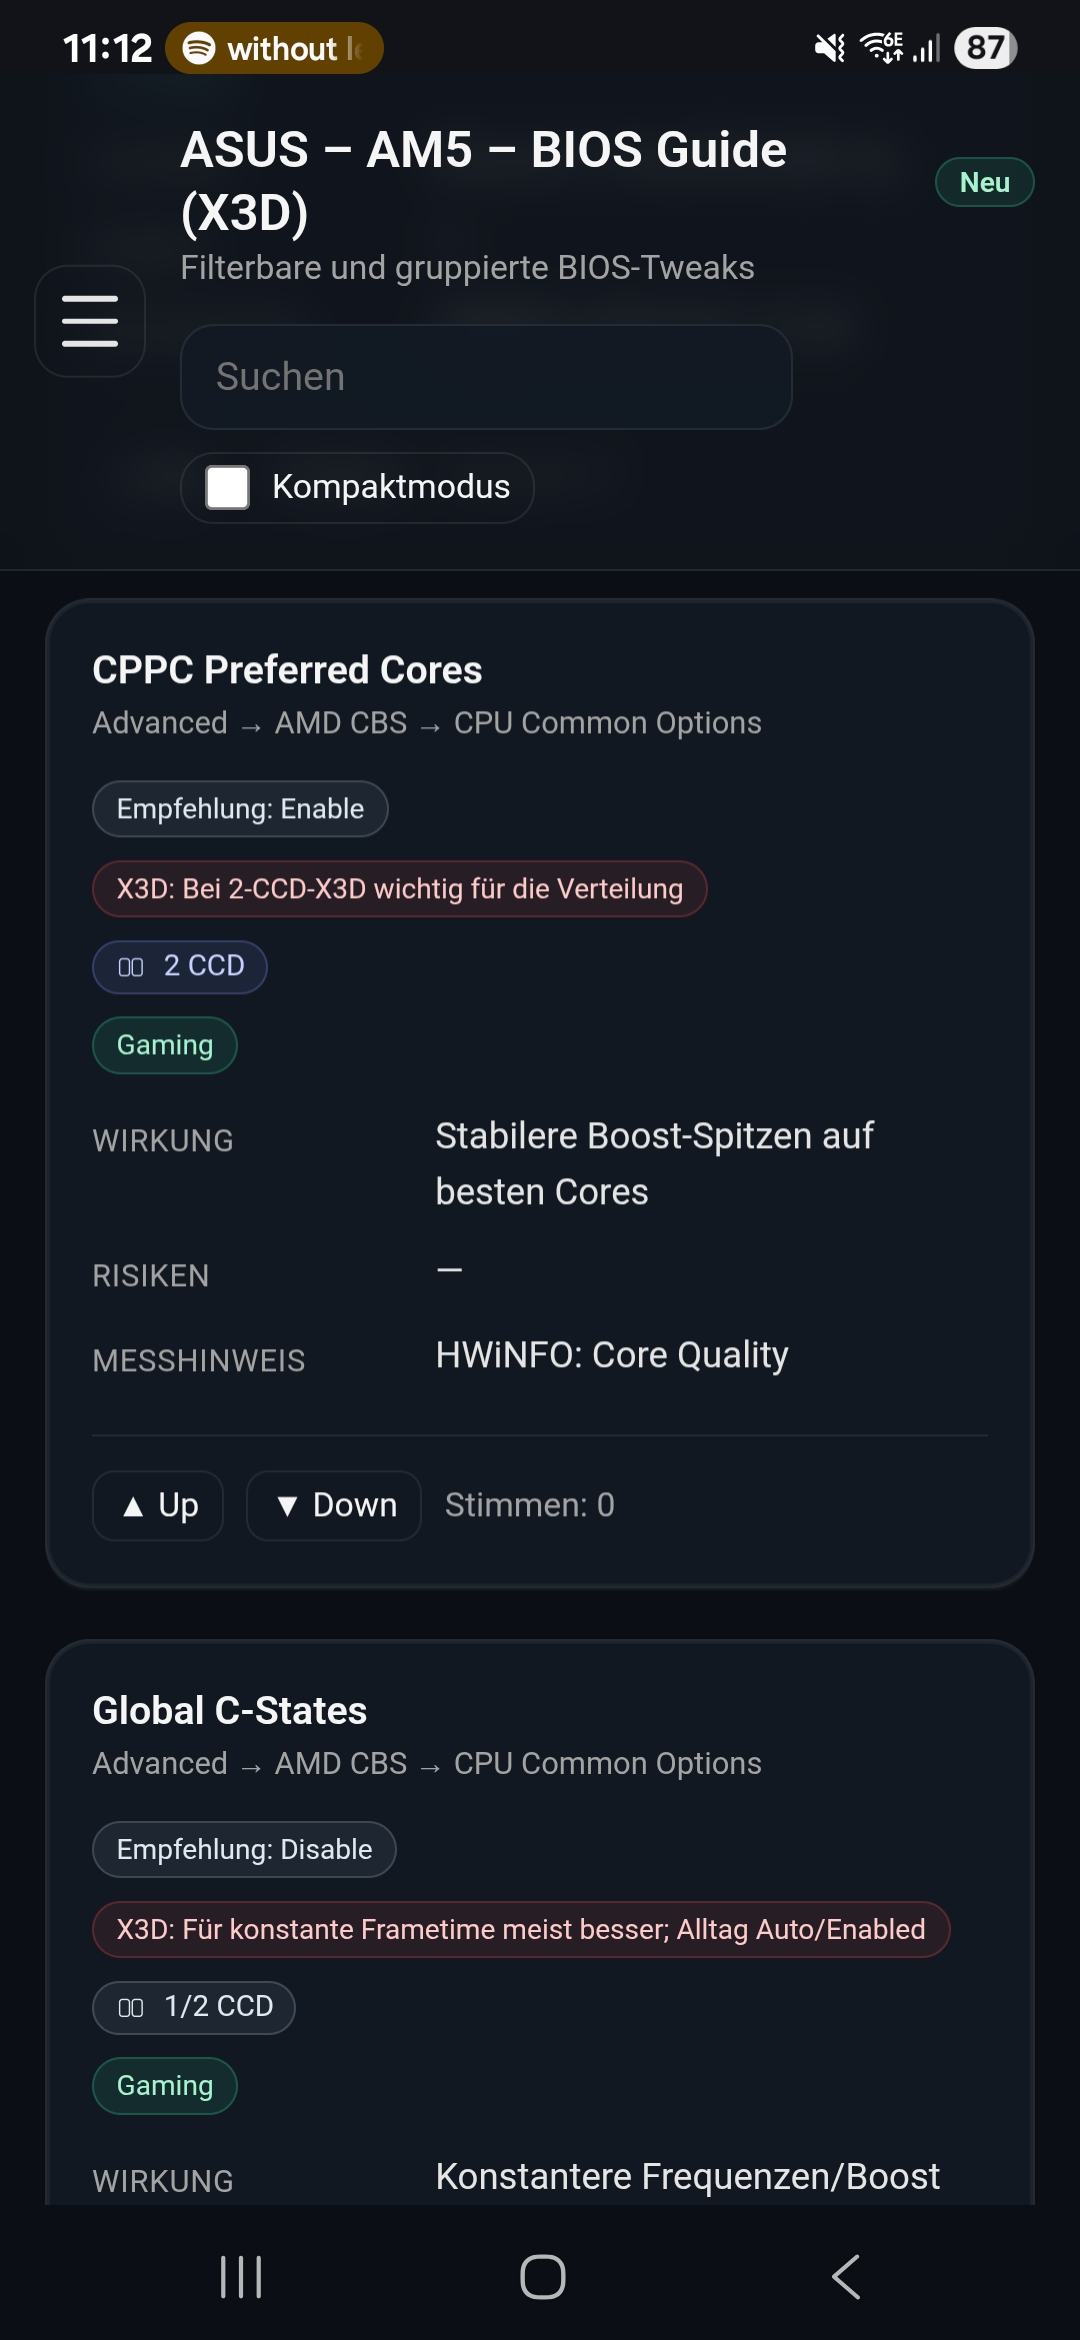Downvote the CPPC Preferred Cores tweak

pyautogui.click(x=334, y=1505)
